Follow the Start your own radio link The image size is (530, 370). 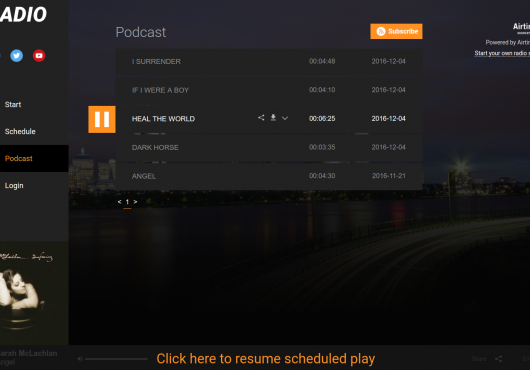point(502,53)
